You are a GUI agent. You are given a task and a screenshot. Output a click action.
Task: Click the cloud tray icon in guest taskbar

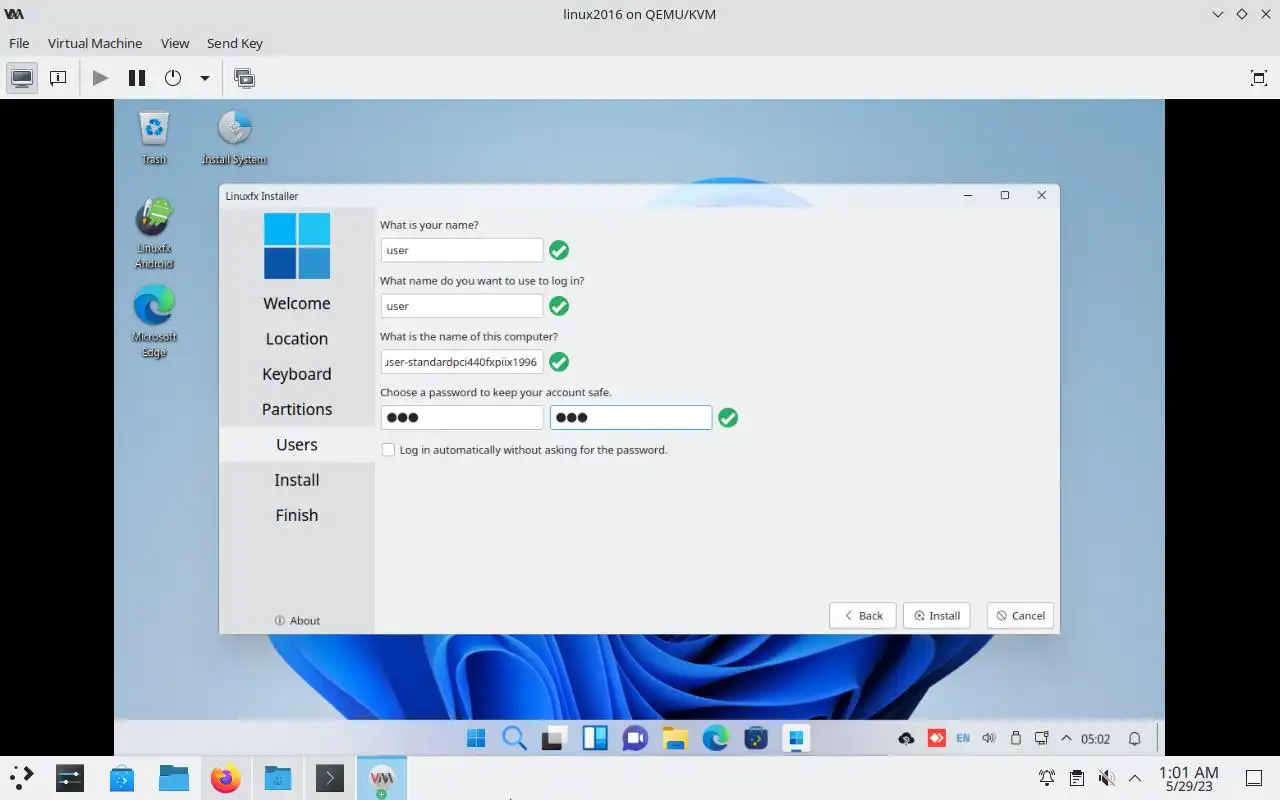coord(906,739)
